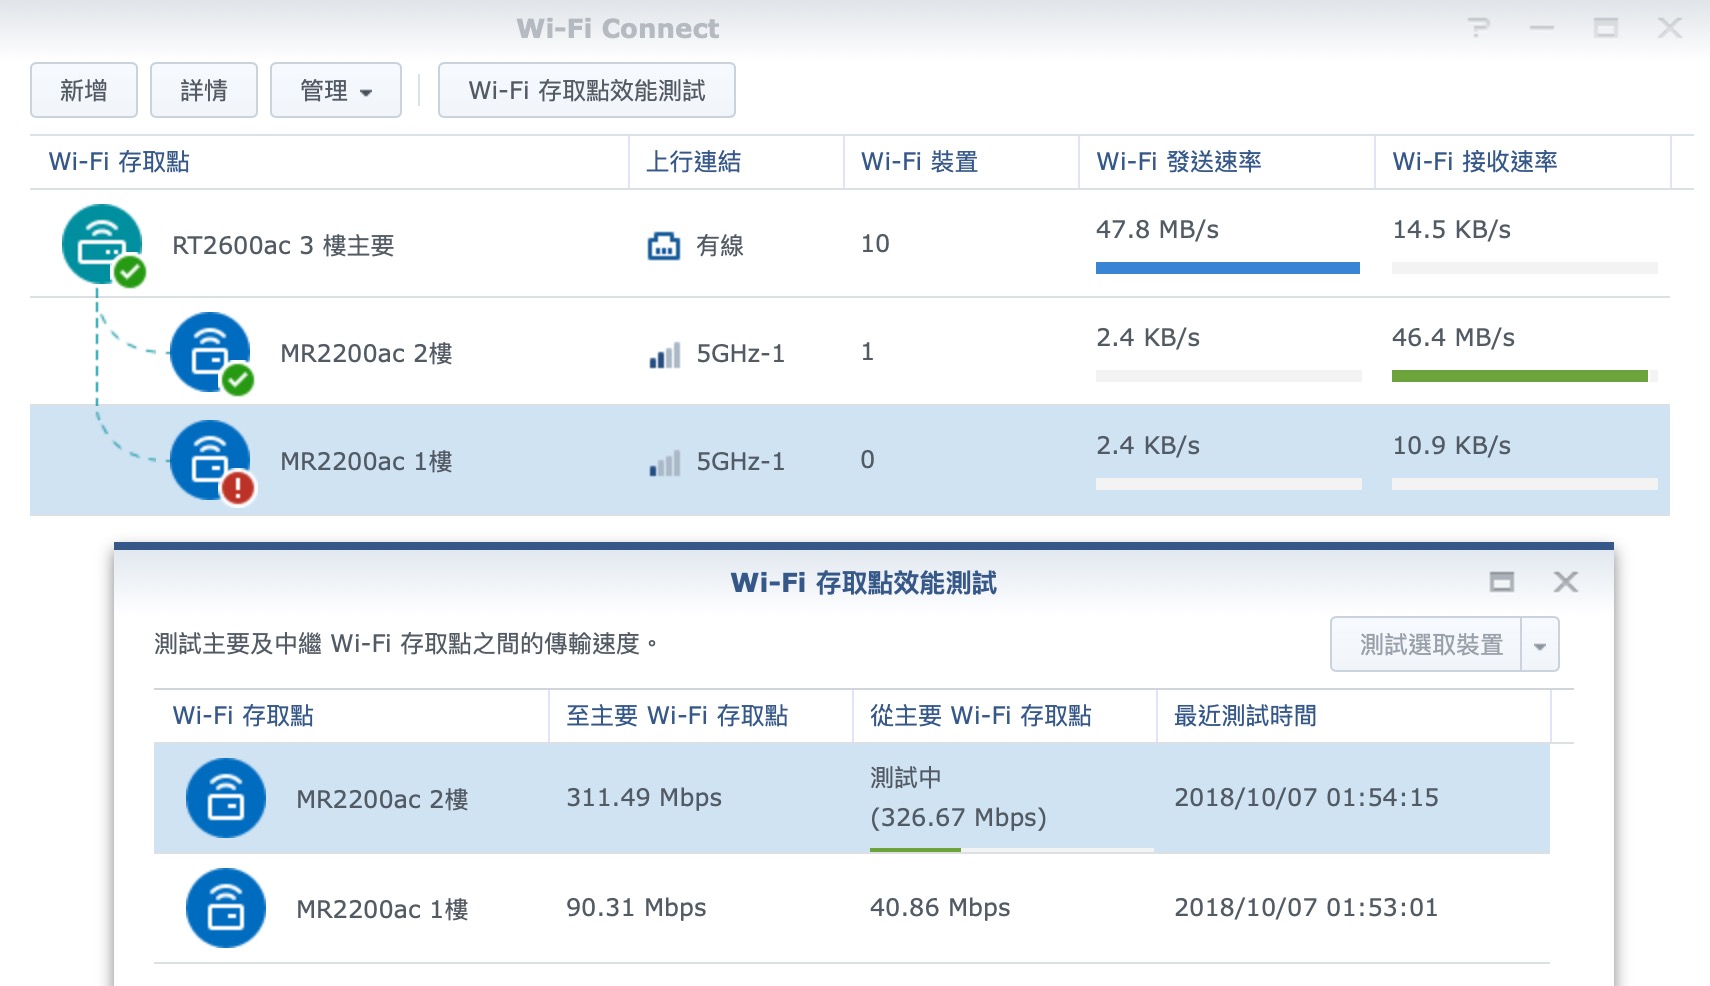
Task: Open the 管理 dropdown menu
Action: coord(336,91)
